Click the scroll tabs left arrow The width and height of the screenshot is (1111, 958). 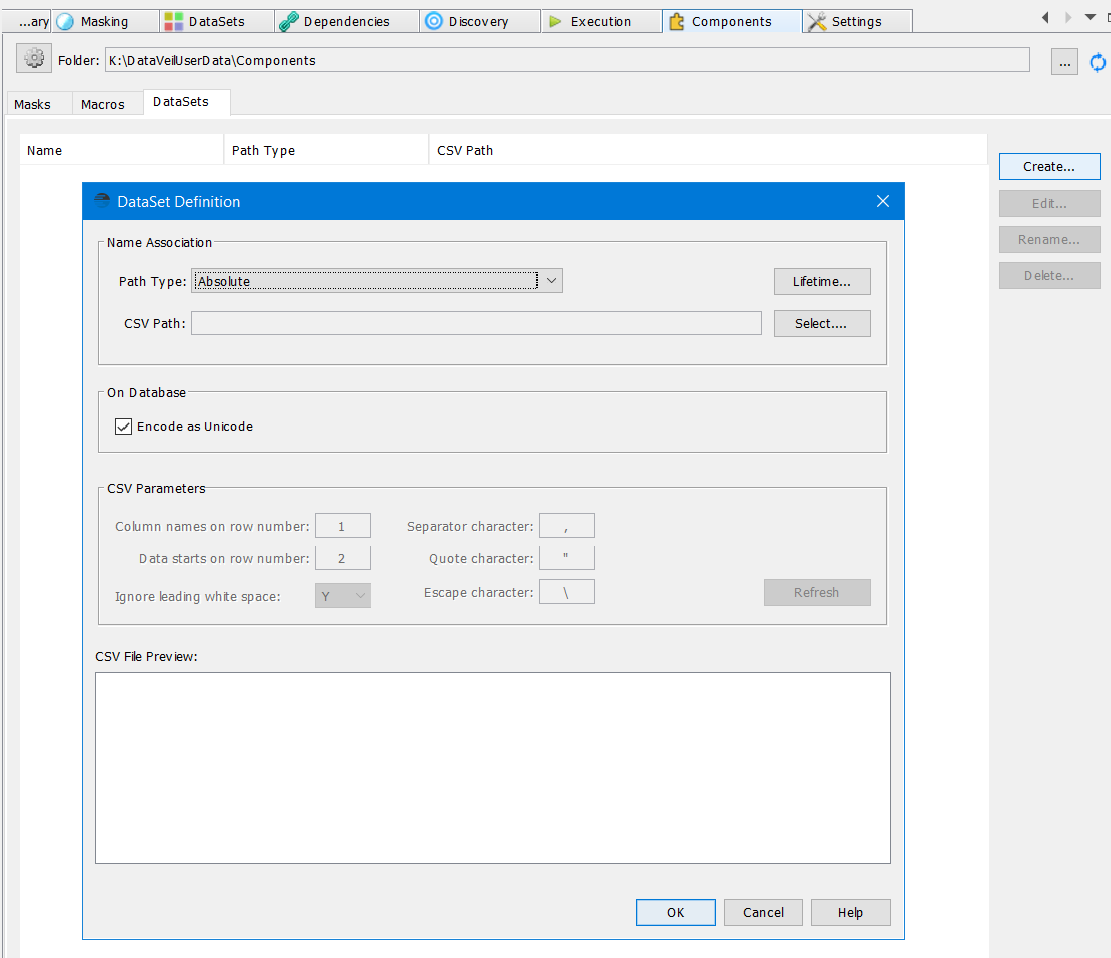1045,17
